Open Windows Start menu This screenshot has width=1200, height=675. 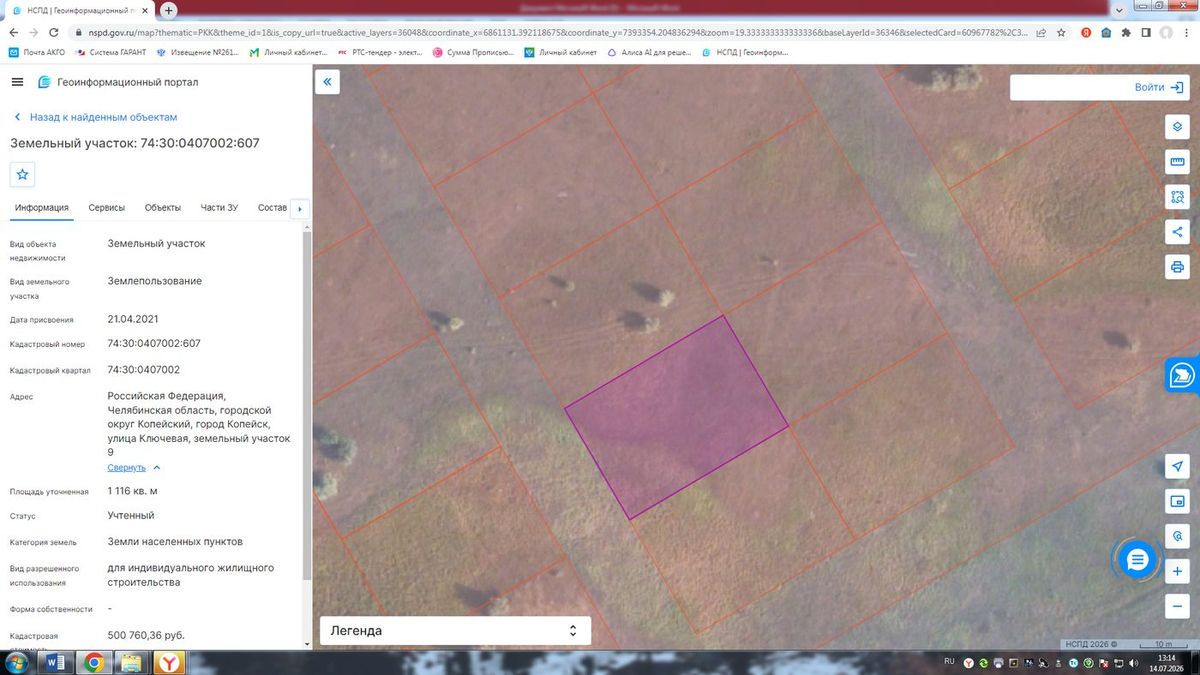(x=17, y=662)
